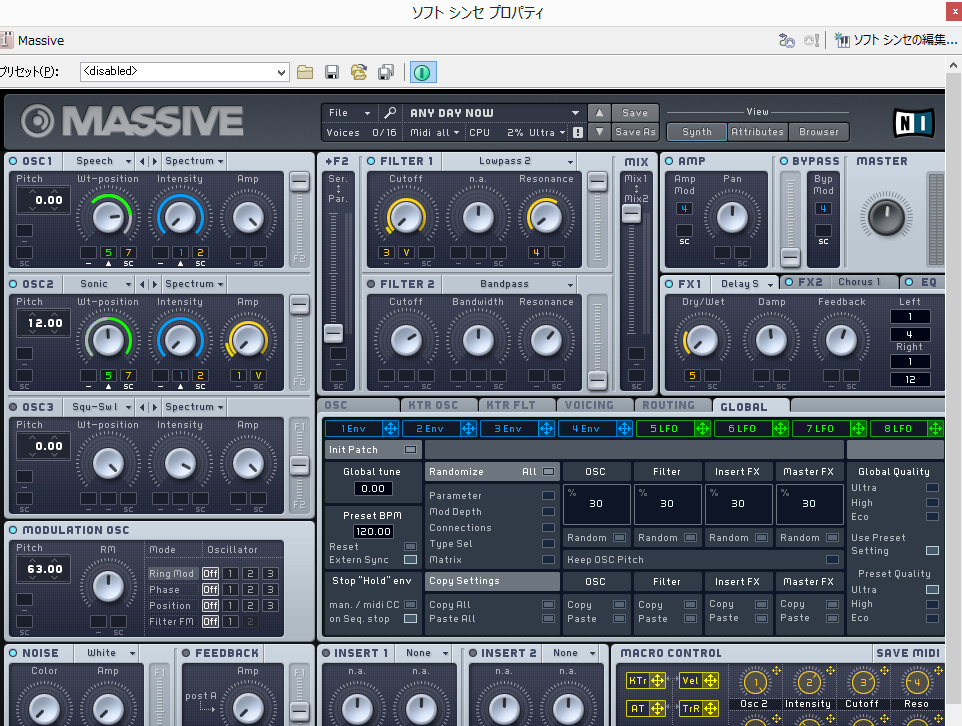Save preset using the floppy disk icon

pos(332,72)
